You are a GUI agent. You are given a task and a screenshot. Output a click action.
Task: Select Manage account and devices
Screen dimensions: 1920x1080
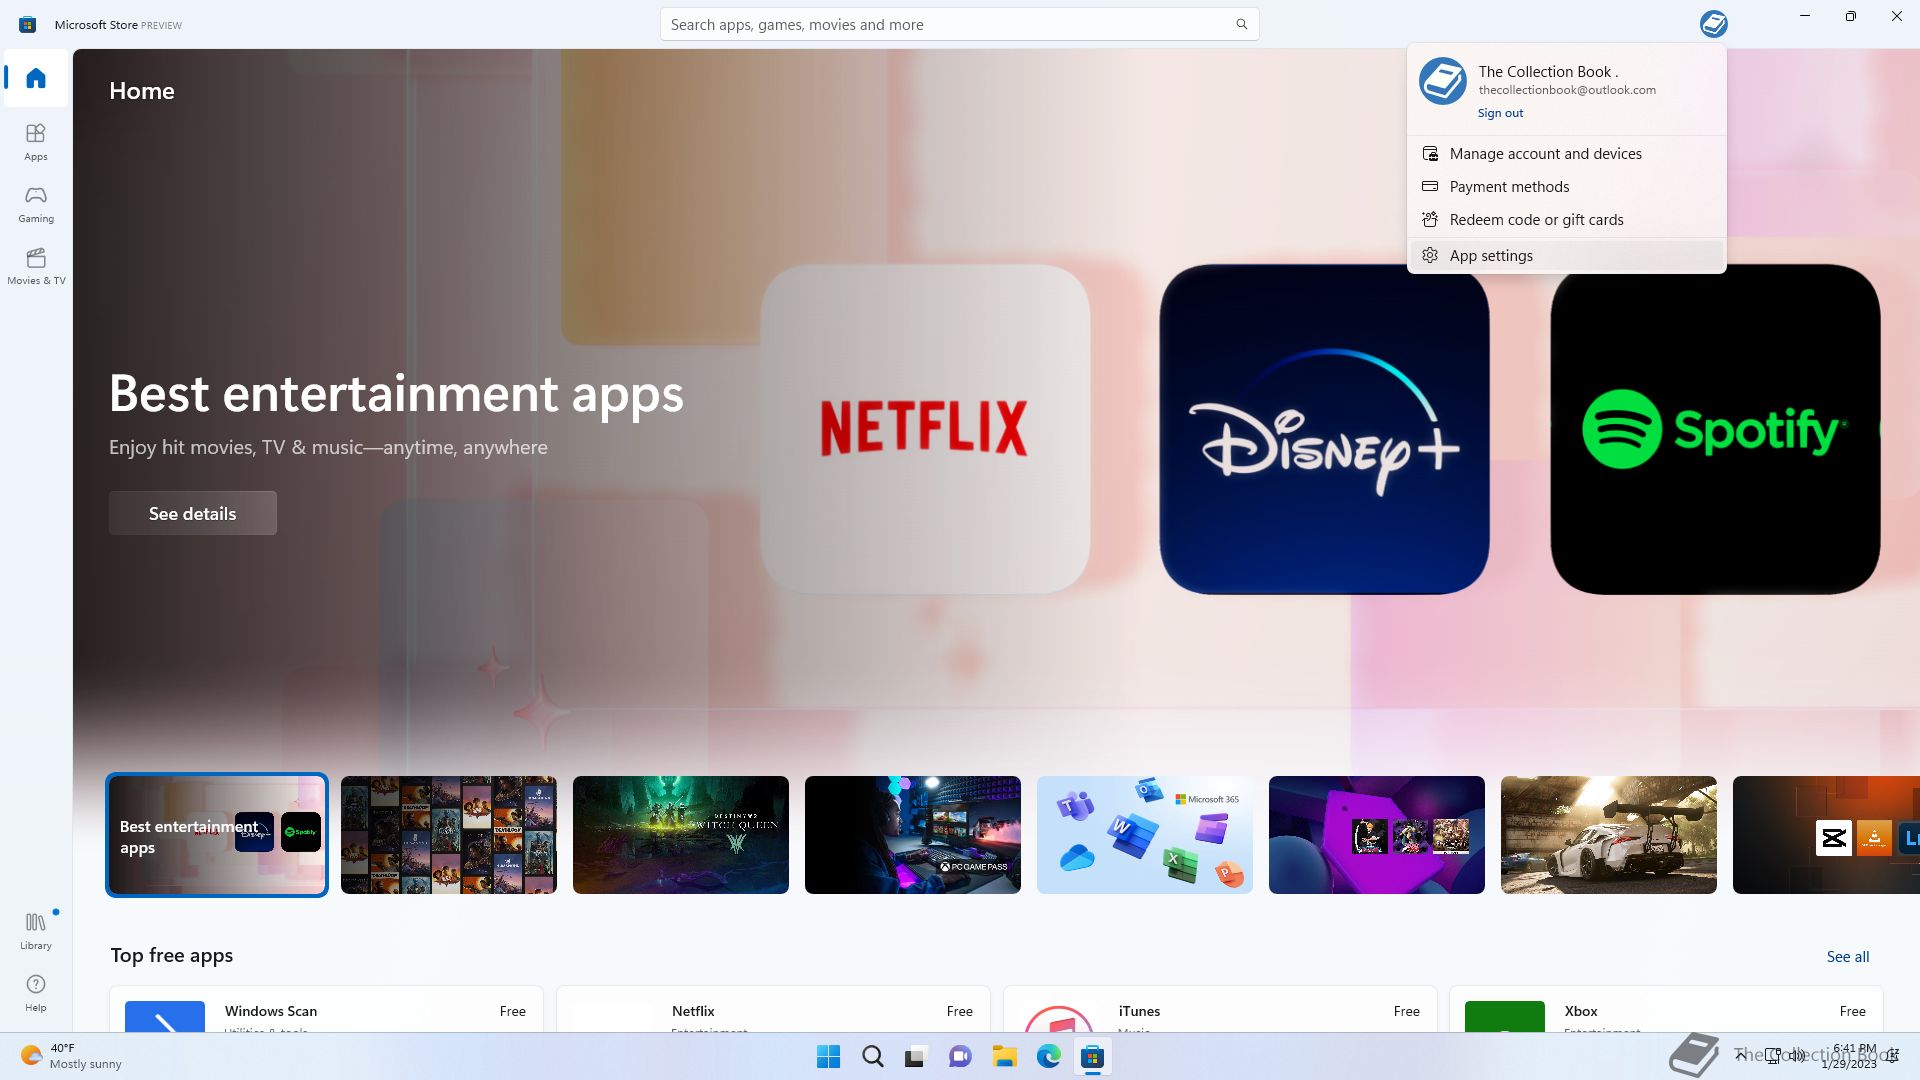[1566, 154]
